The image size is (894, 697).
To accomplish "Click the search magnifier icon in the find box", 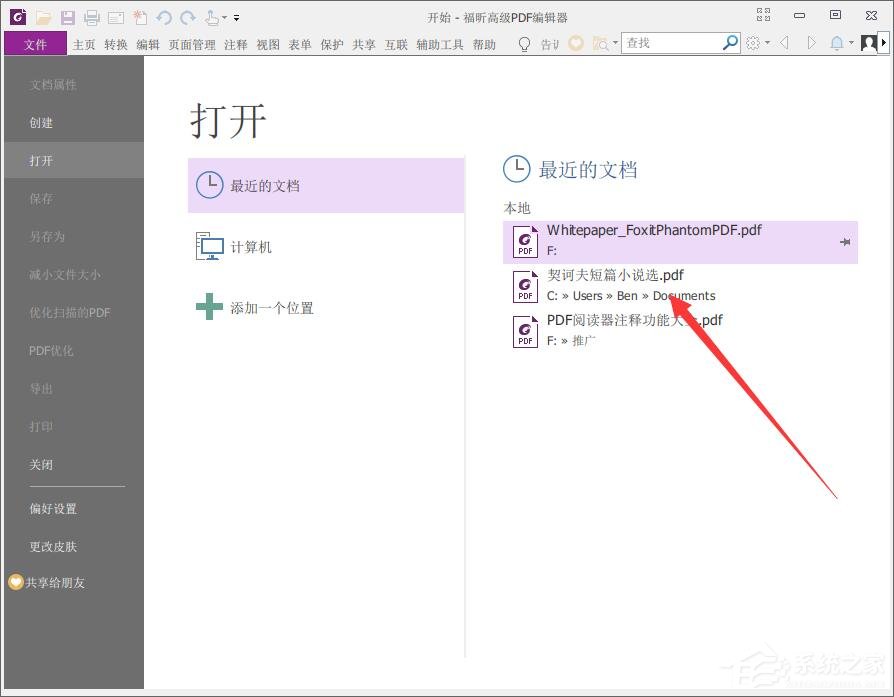I will (730, 42).
